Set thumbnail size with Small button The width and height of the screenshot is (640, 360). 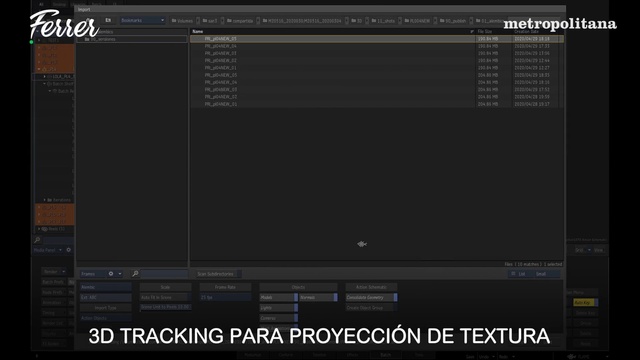(x=547, y=274)
